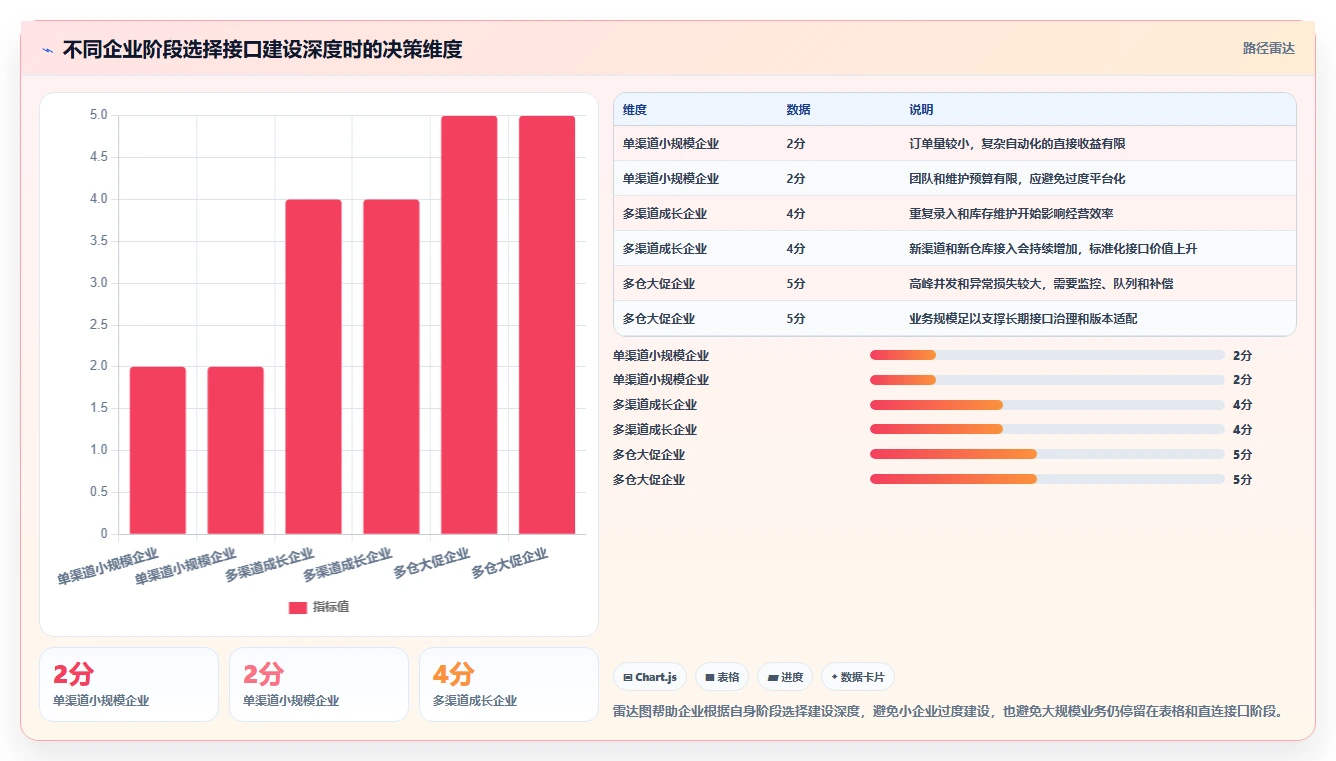The height and width of the screenshot is (761, 1336).
Task: Select cell 订单量较小，复杂自动化的直接收益有限
Action: [x=1017, y=144]
